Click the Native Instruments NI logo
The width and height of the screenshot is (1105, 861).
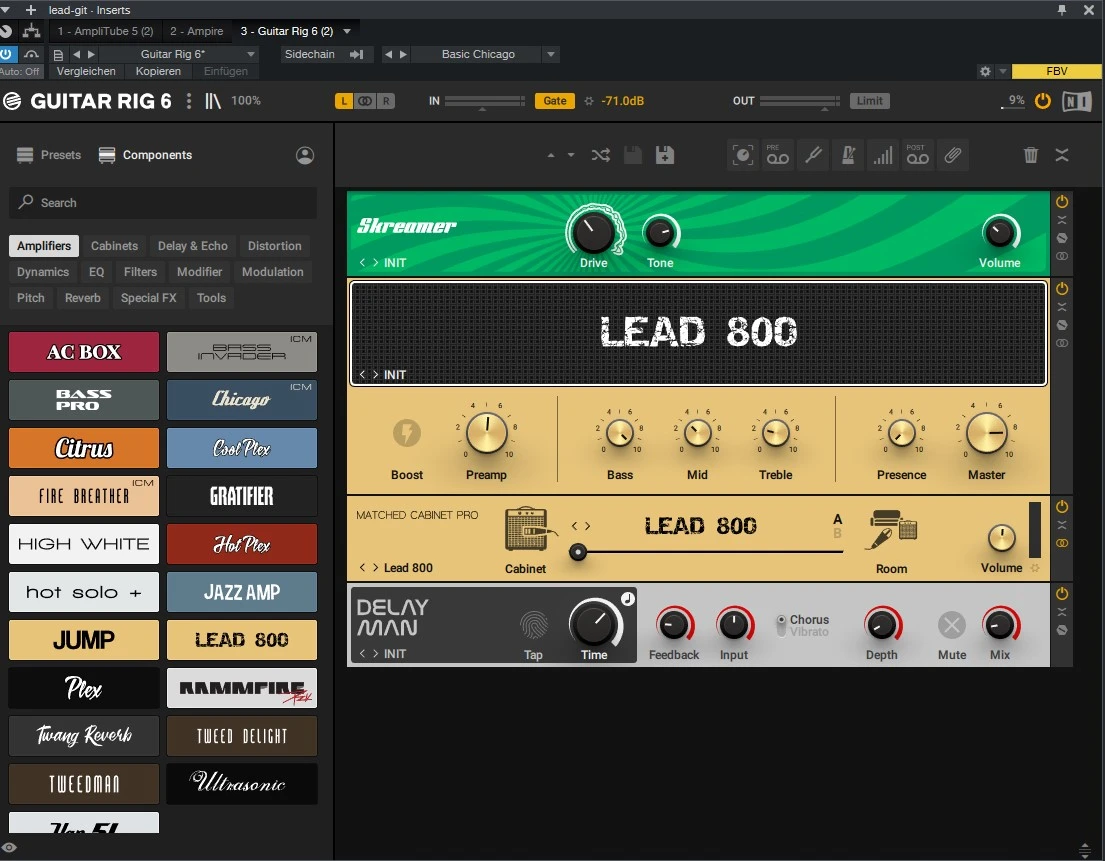[1077, 101]
